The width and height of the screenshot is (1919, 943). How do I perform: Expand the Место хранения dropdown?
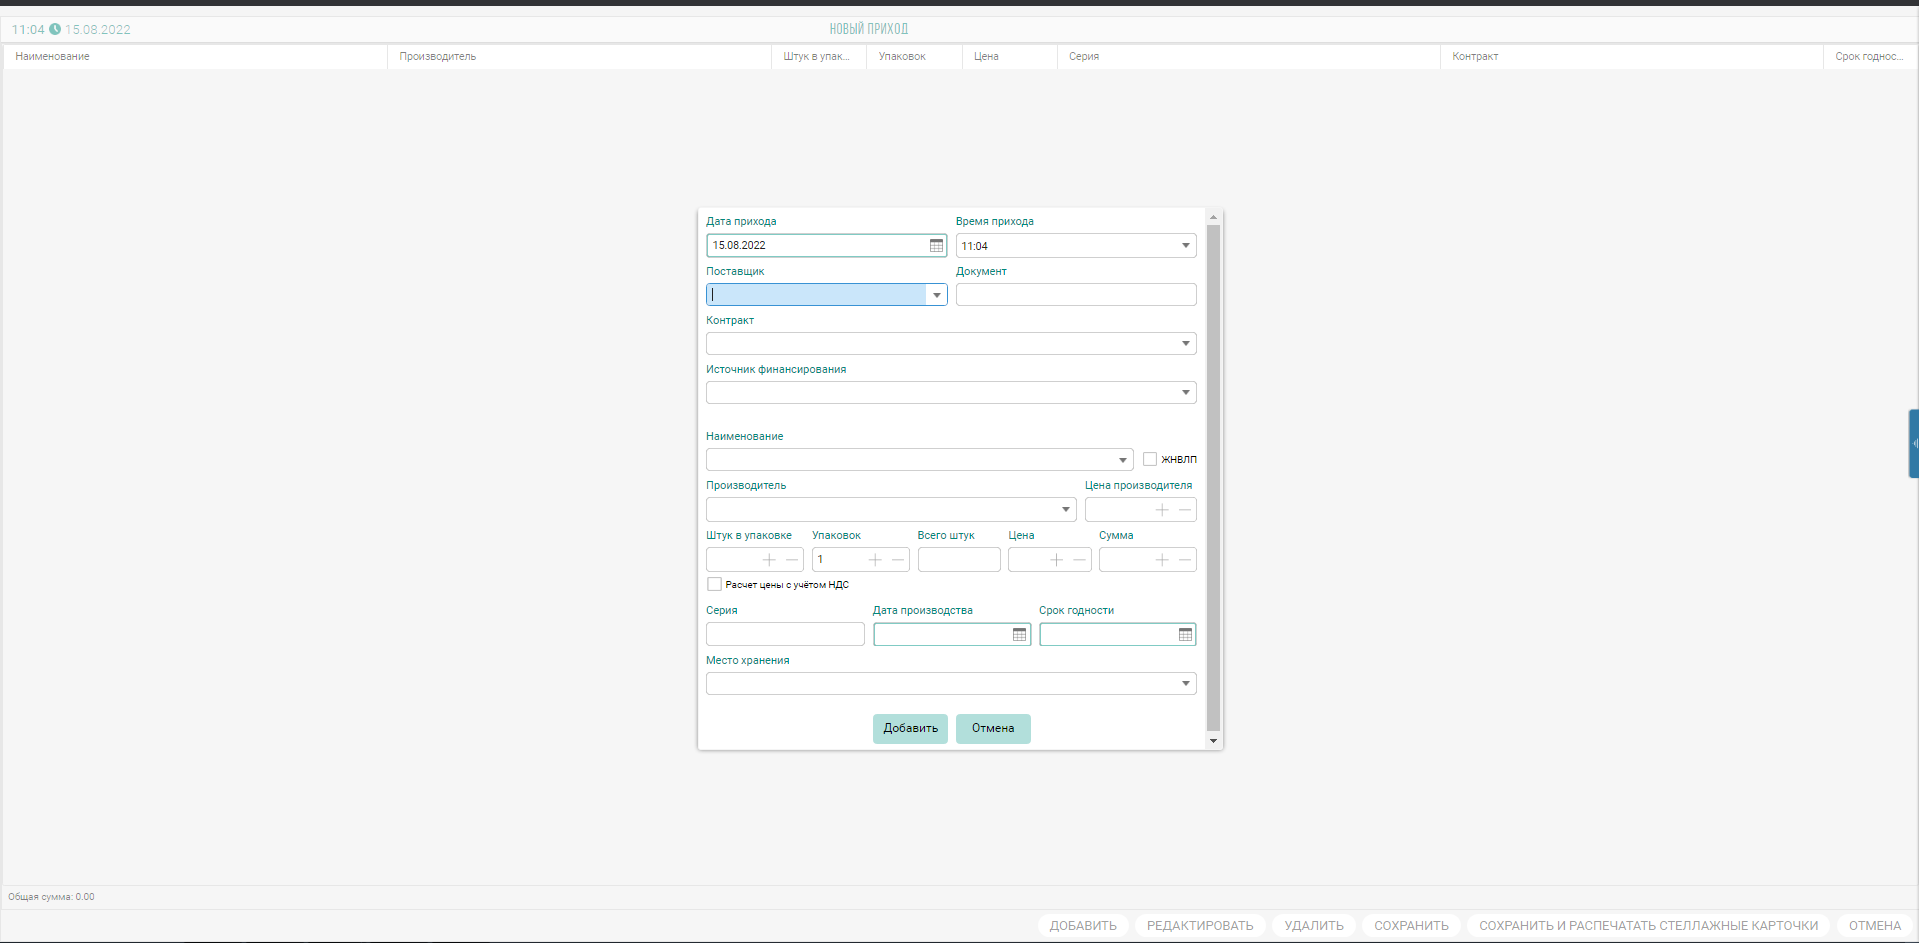click(1185, 684)
